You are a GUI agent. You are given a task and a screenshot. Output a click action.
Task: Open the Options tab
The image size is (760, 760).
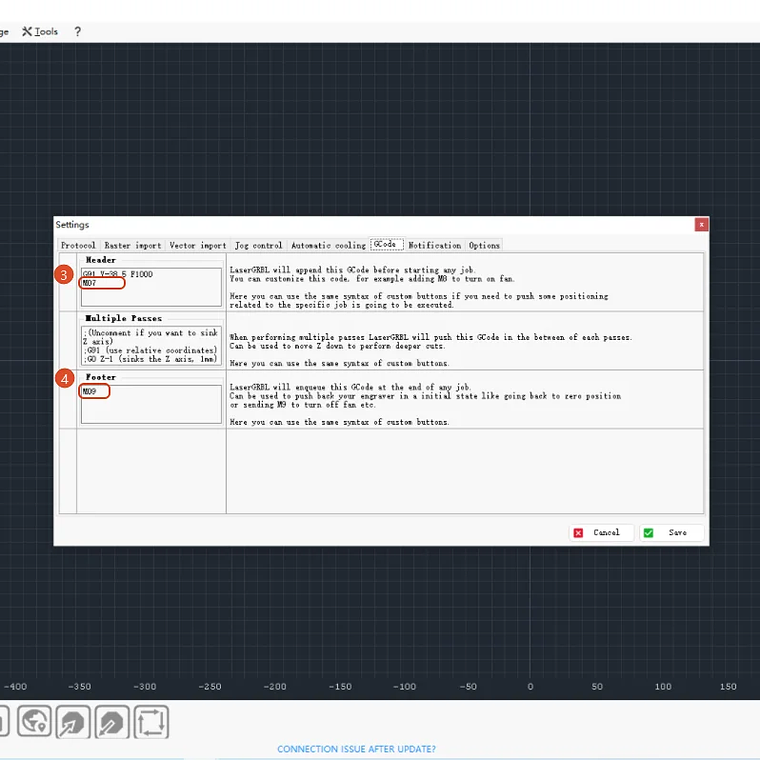click(x=484, y=245)
